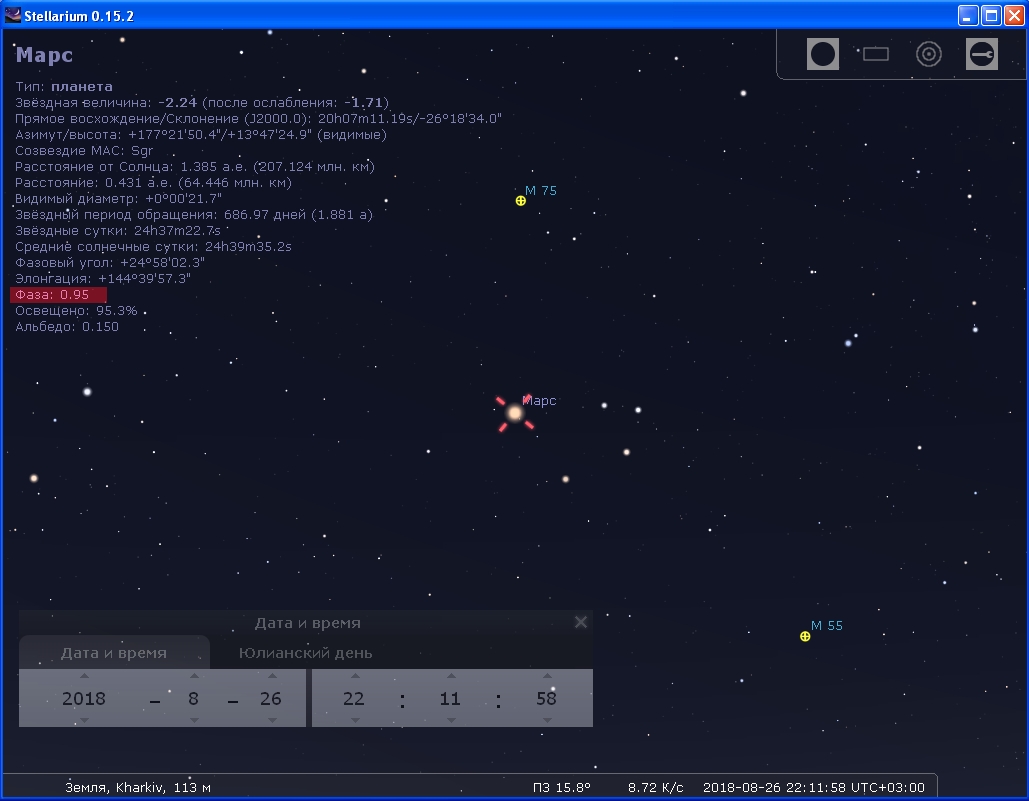The width and height of the screenshot is (1029, 801).
Task: Click the Stellarium icon in the title bar
Action: 14,15
